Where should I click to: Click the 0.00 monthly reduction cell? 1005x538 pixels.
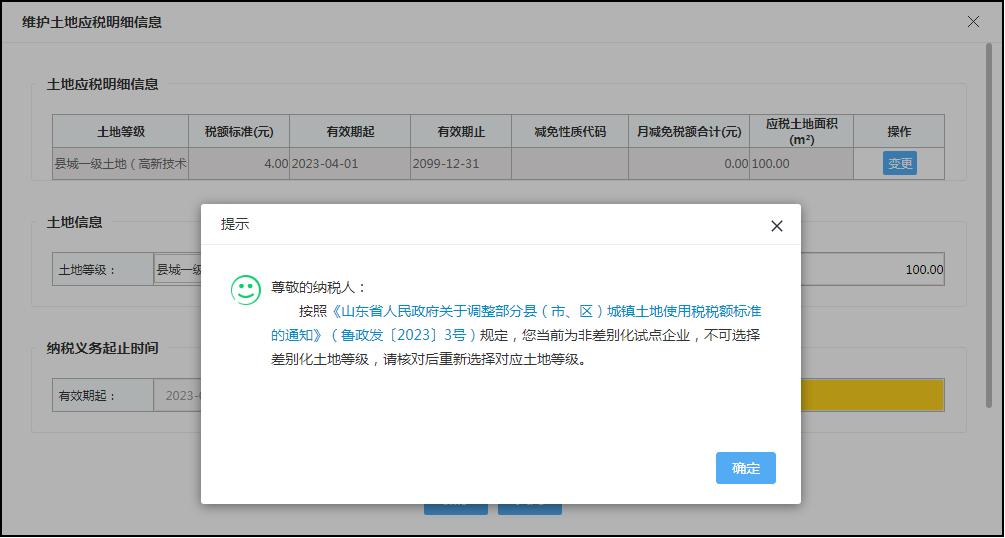coord(689,164)
